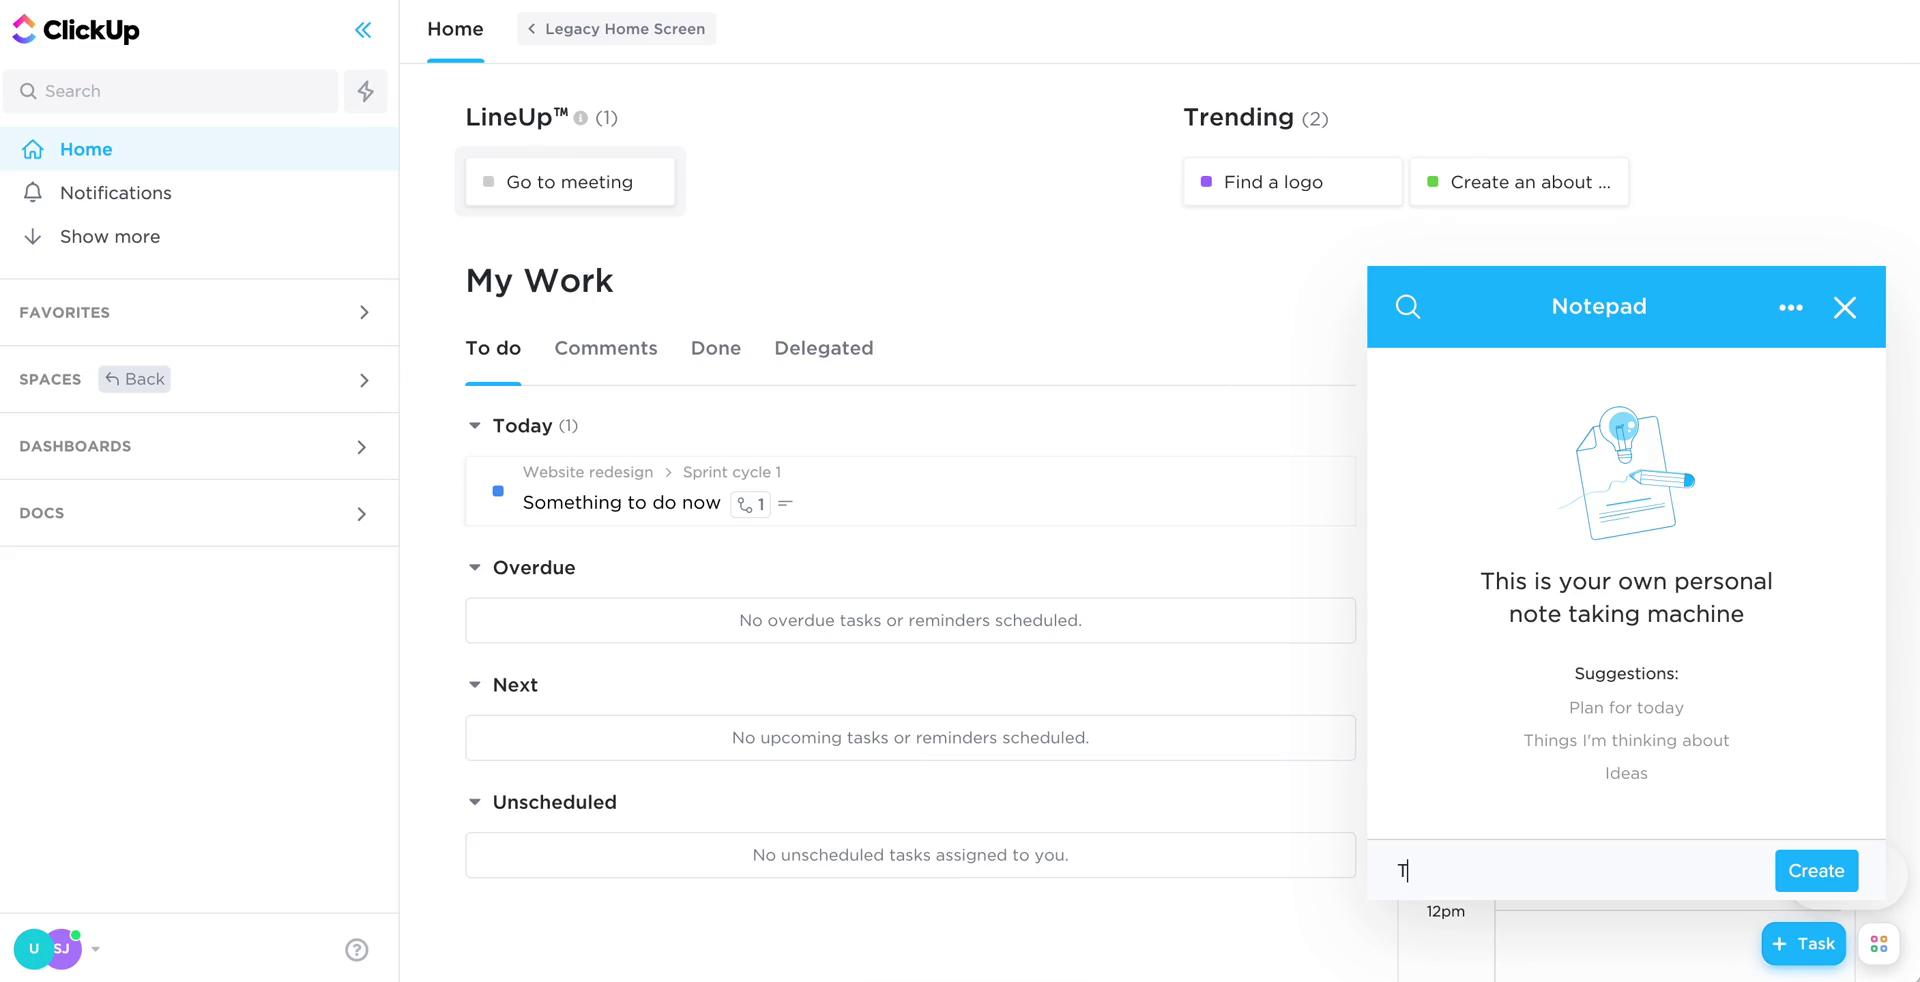The width and height of the screenshot is (1920, 982).
Task: Click the priority lines icon beside Something to do now
Action: [x=786, y=503]
